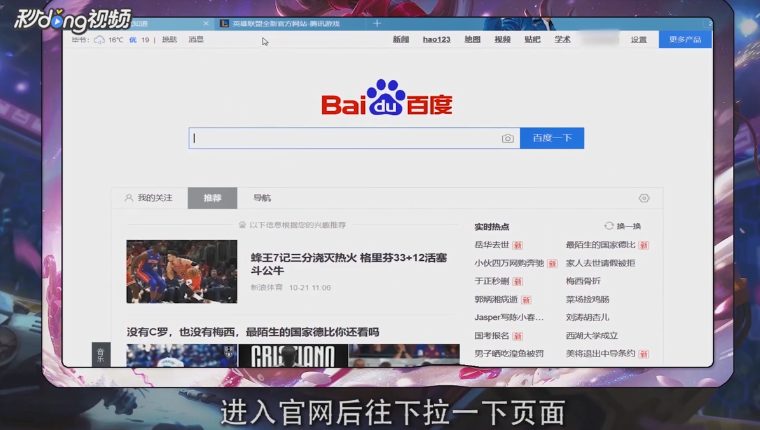This screenshot has width=760, height=430.
Task: Click the recommendation settings gear icon
Action: tap(644, 198)
